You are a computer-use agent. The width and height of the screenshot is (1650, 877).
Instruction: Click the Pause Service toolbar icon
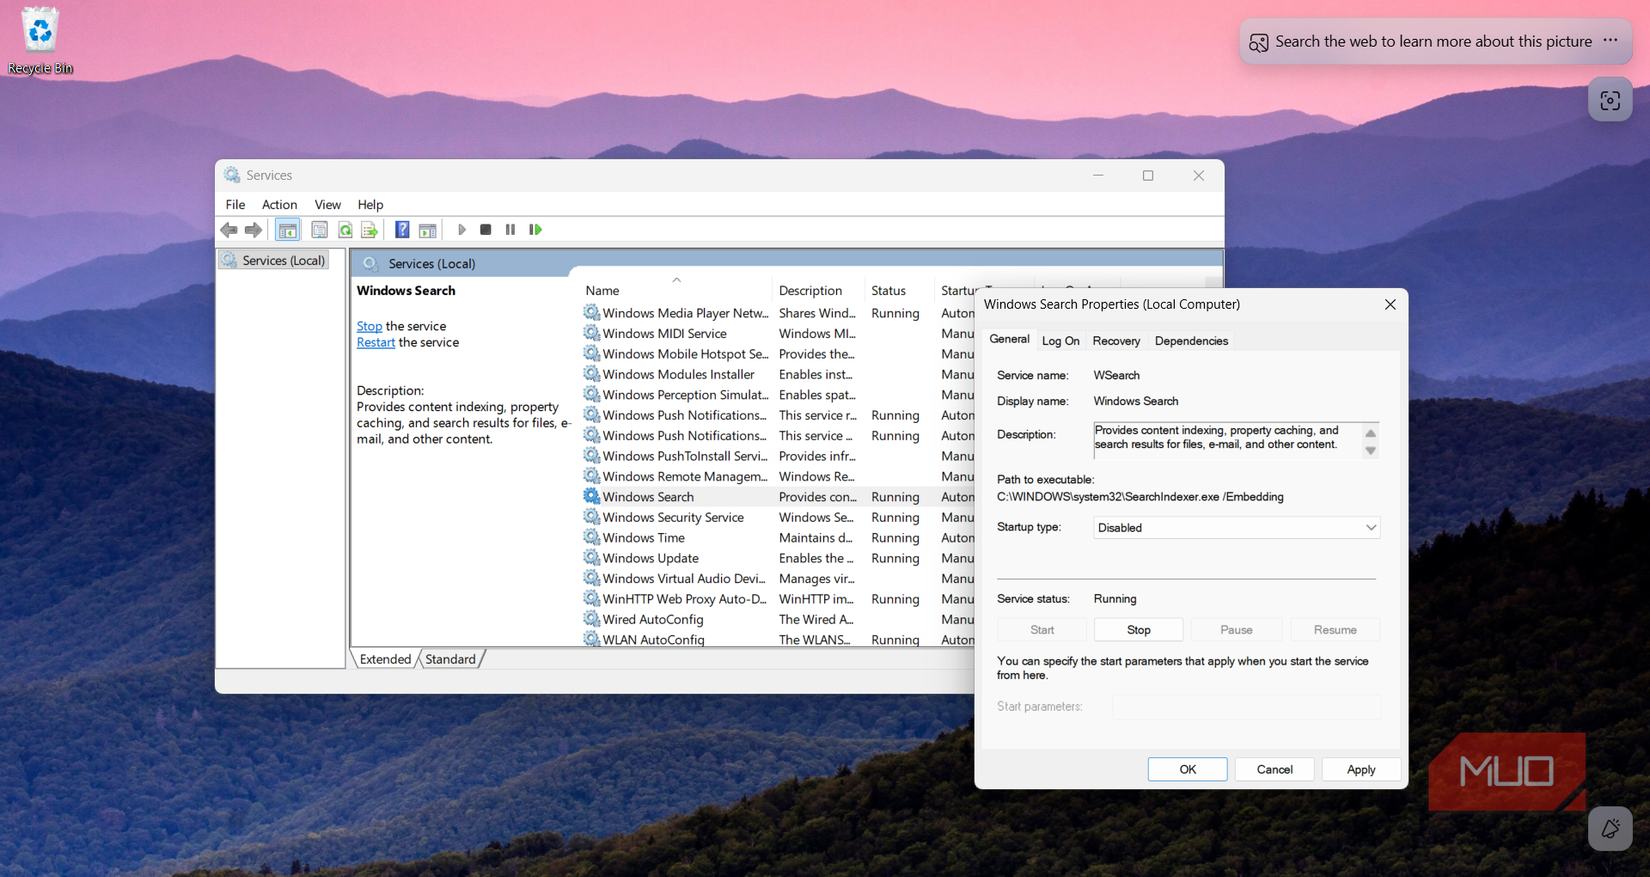click(510, 230)
